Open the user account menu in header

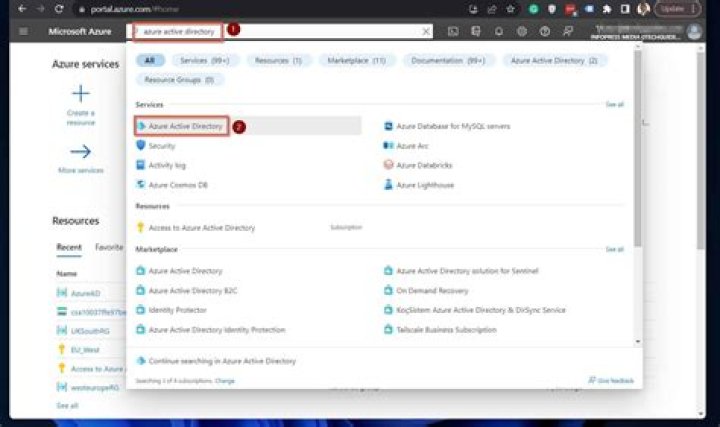pyautogui.click(x=694, y=31)
